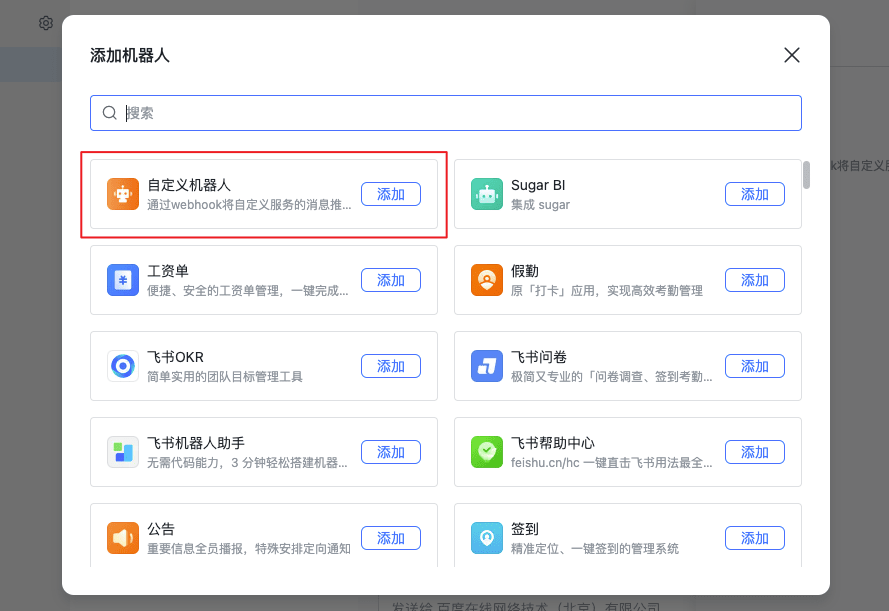Add the 飞书机器人助手 bot
Image resolution: width=889 pixels, height=611 pixels.
391,452
